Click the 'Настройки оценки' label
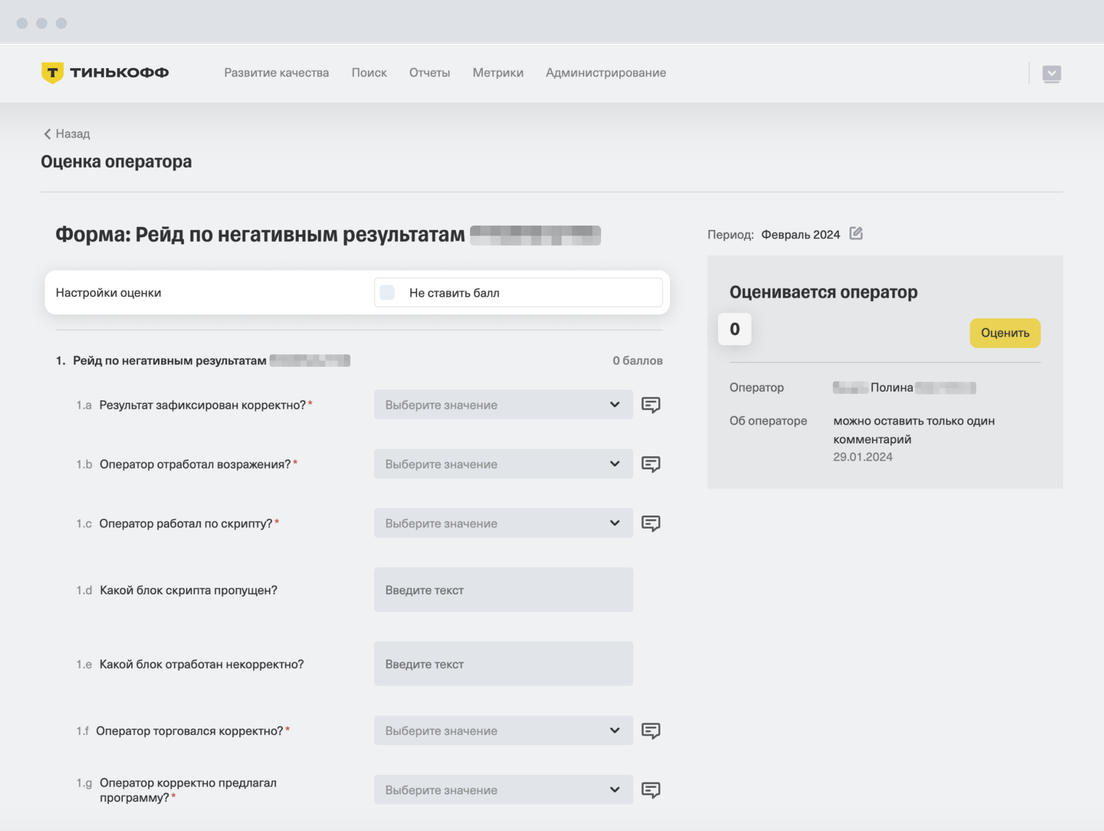Screen dimensions: 1104x831 [x=108, y=292]
